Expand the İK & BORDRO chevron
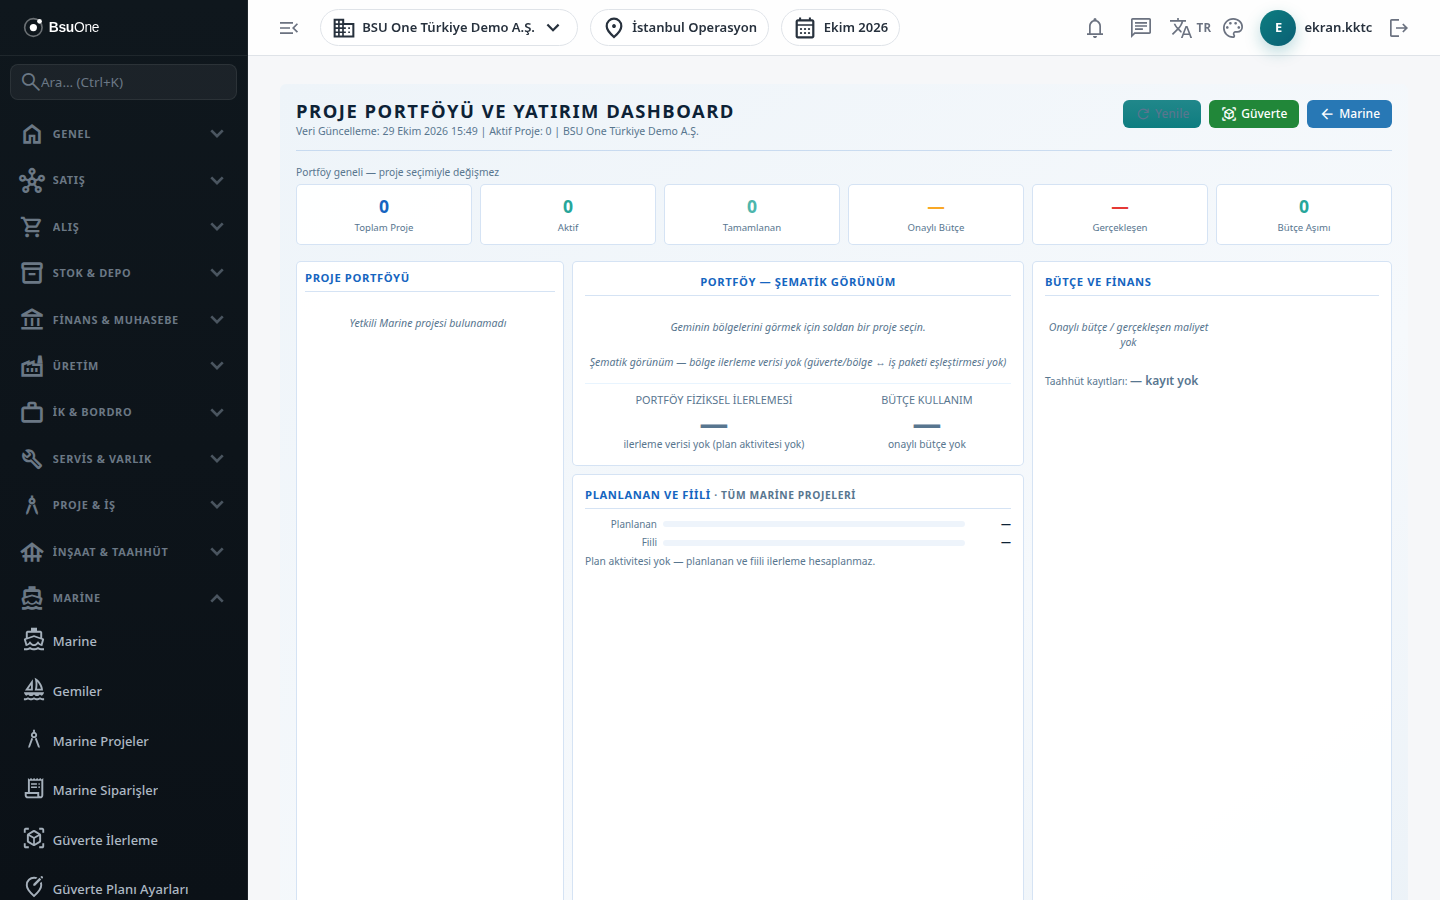The width and height of the screenshot is (1440, 900). [x=217, y=412]
